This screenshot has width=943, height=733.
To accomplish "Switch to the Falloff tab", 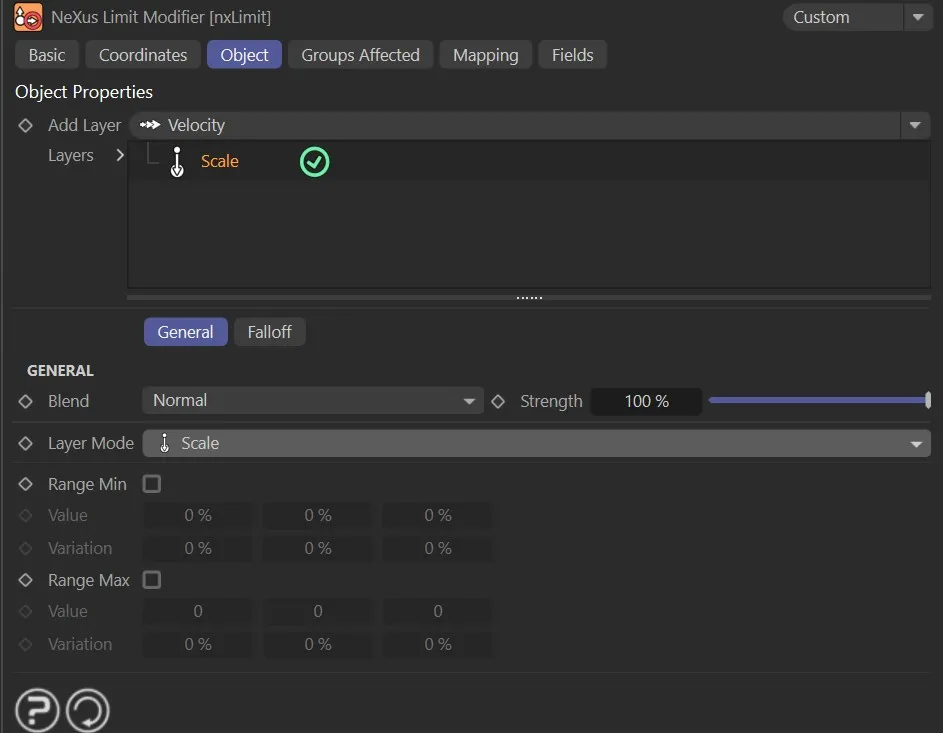I will tap(269, 332).
